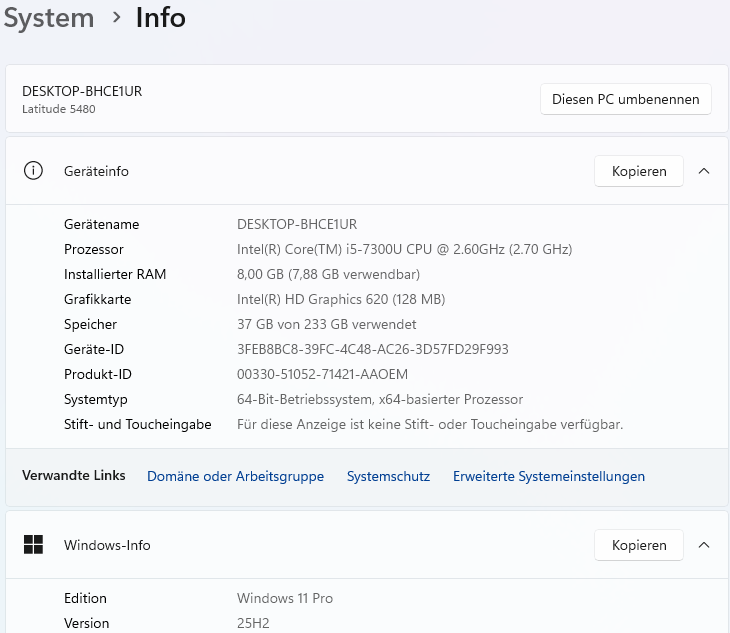Screen dimensions: 730x633
Task: Select the version value 25H2
Action: (253, 623)
